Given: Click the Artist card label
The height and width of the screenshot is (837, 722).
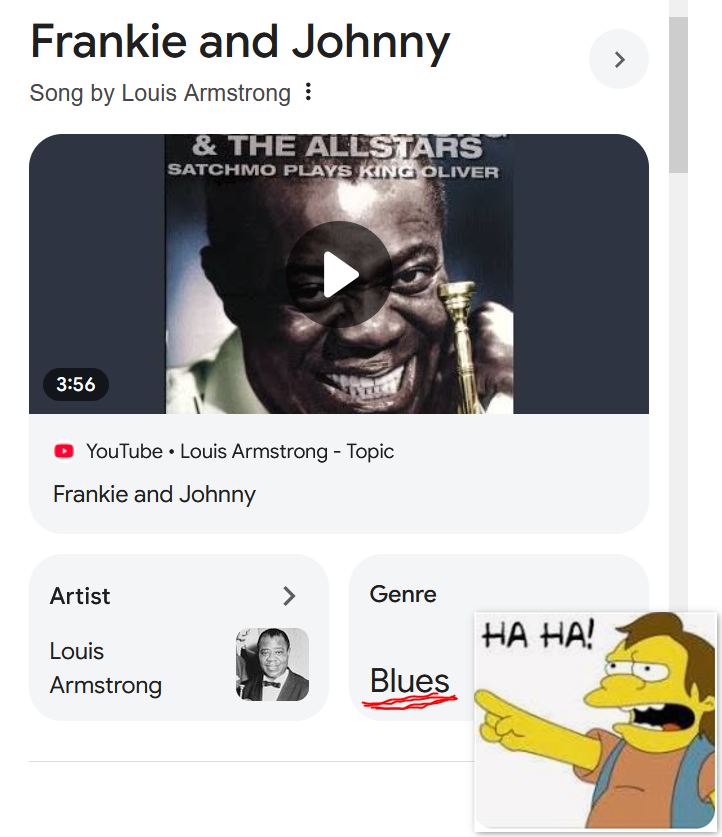Looking at the screenshot, I should click(x=80, y=596).
